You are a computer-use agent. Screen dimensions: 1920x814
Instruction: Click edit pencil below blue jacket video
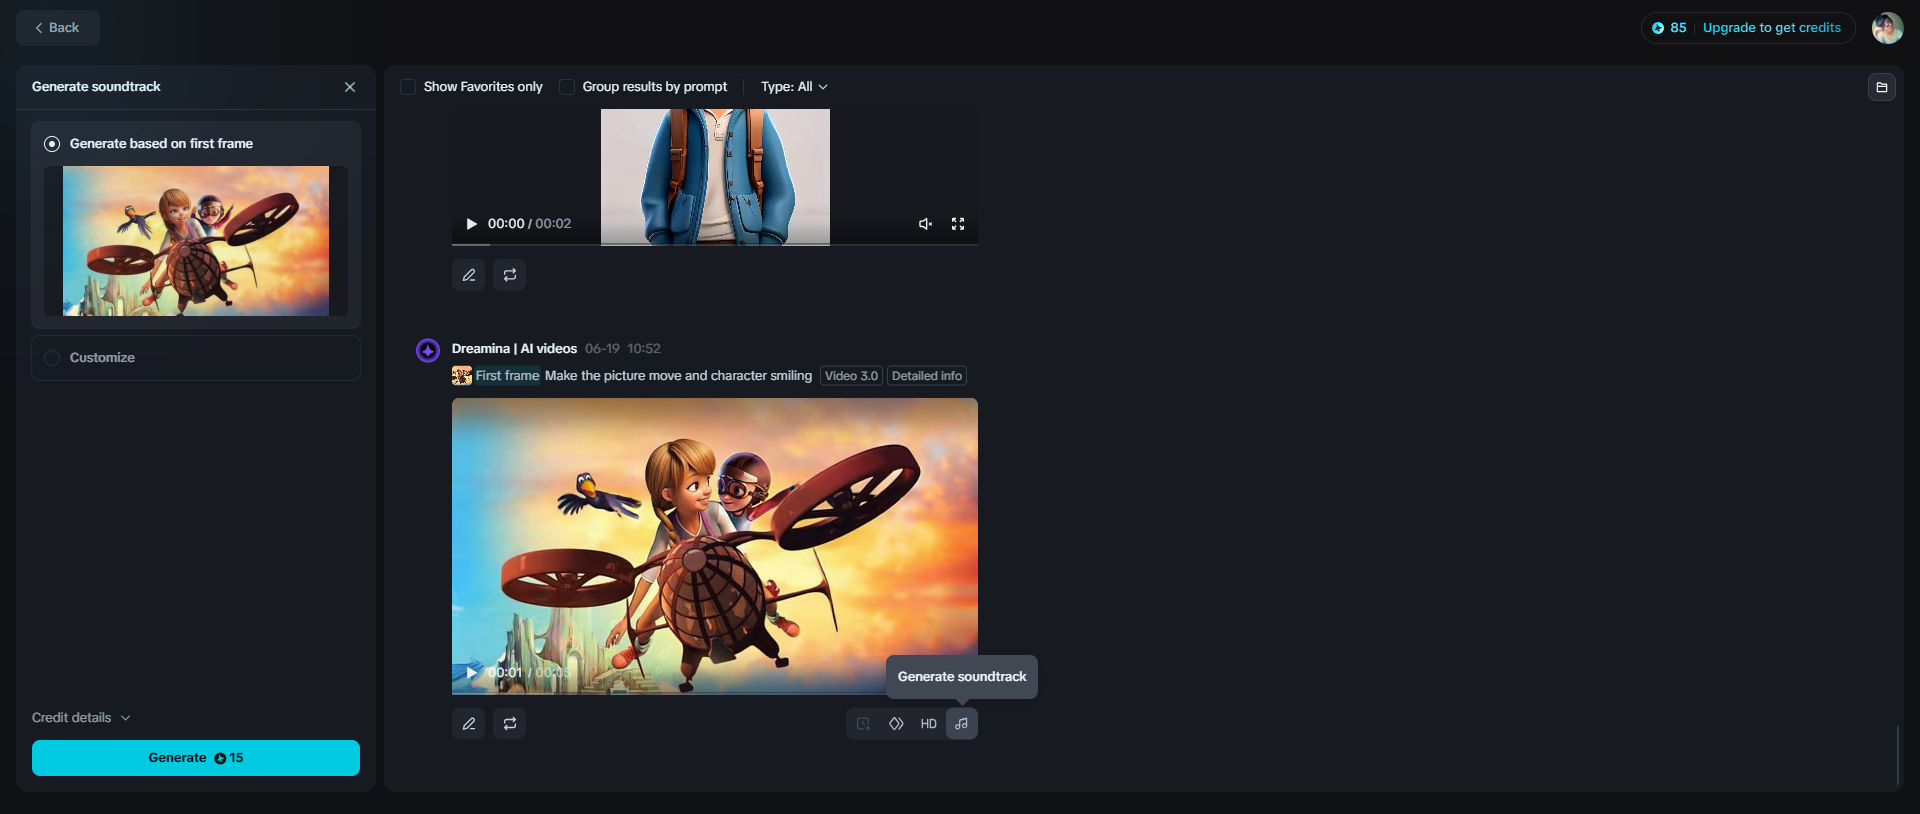tap(469, 275)
